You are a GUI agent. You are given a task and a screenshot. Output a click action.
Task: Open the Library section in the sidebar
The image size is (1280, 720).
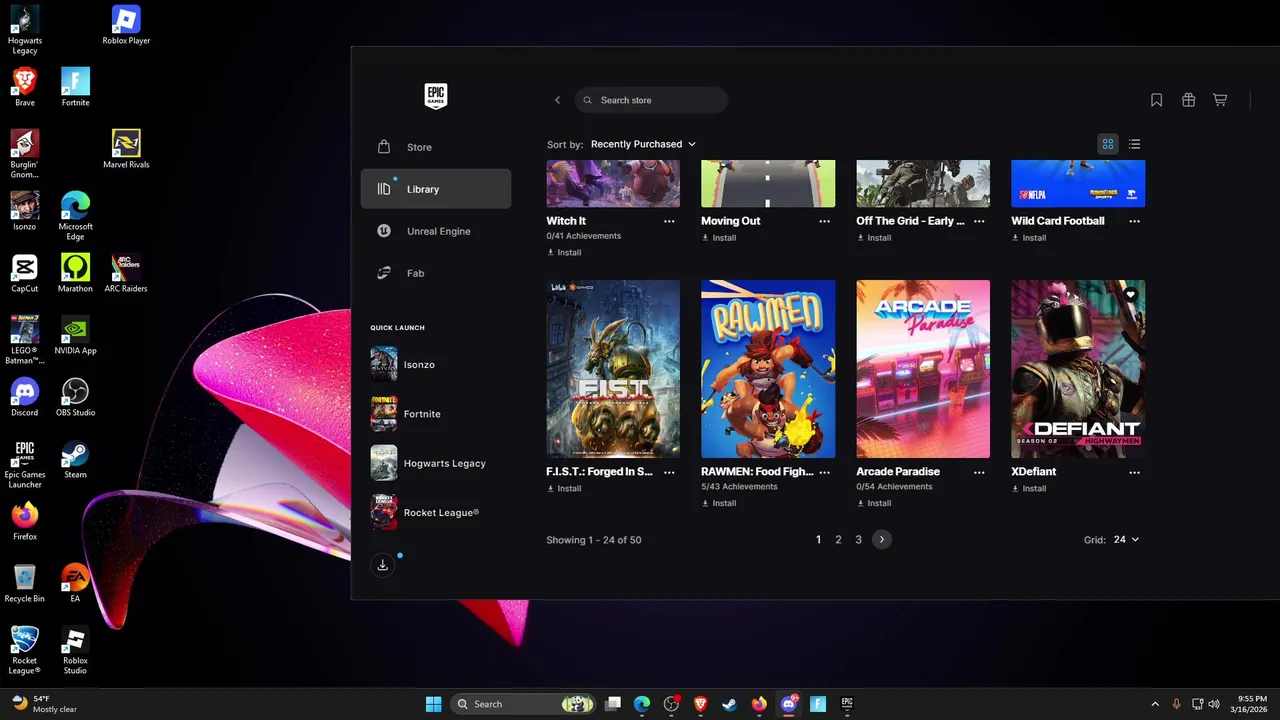coord(436,189)
